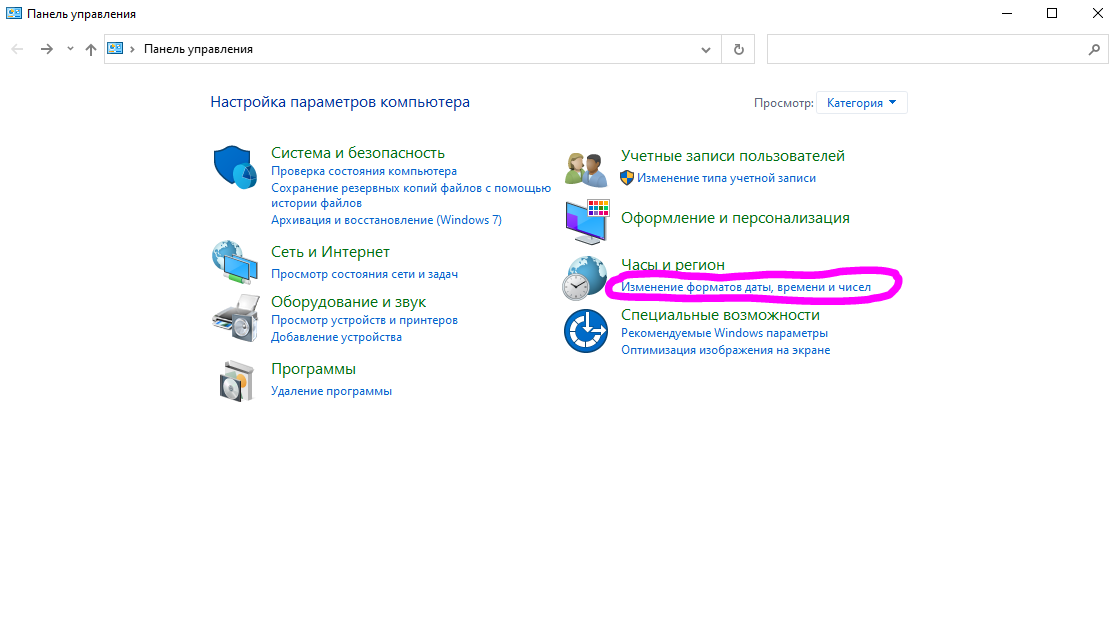
Task: Open Специальные возможности category
Action: [720, 315]
